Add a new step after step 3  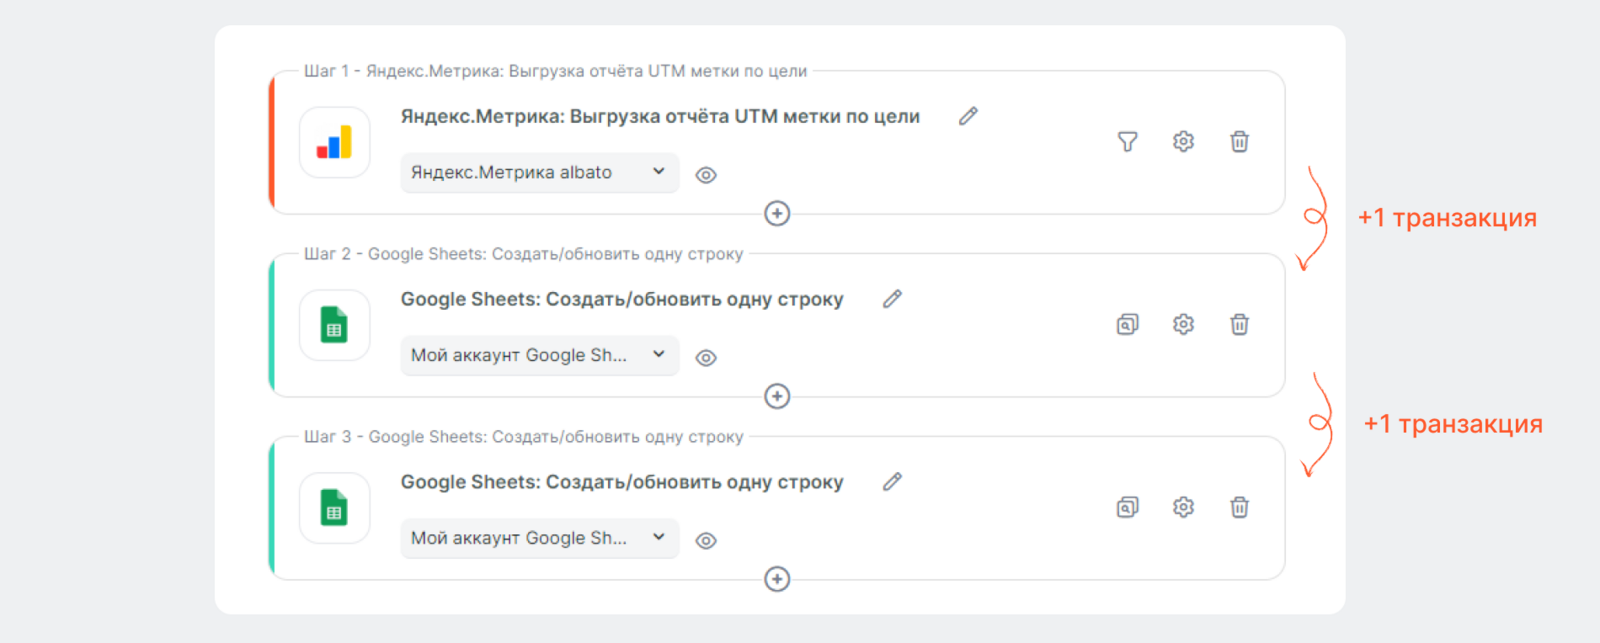777,579
